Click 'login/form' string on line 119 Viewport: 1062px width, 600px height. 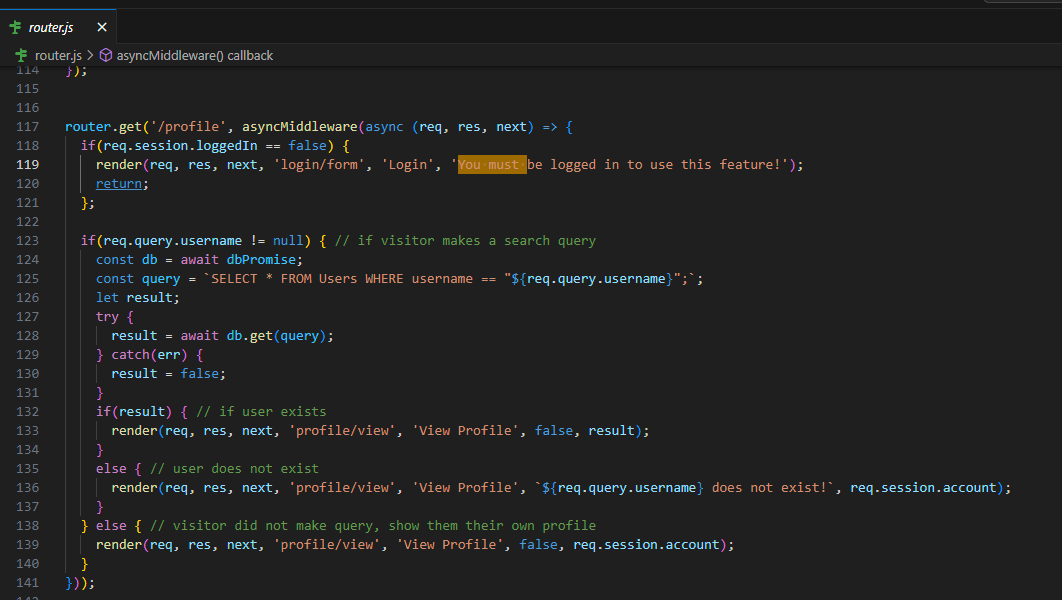click(x=319, y=165)
